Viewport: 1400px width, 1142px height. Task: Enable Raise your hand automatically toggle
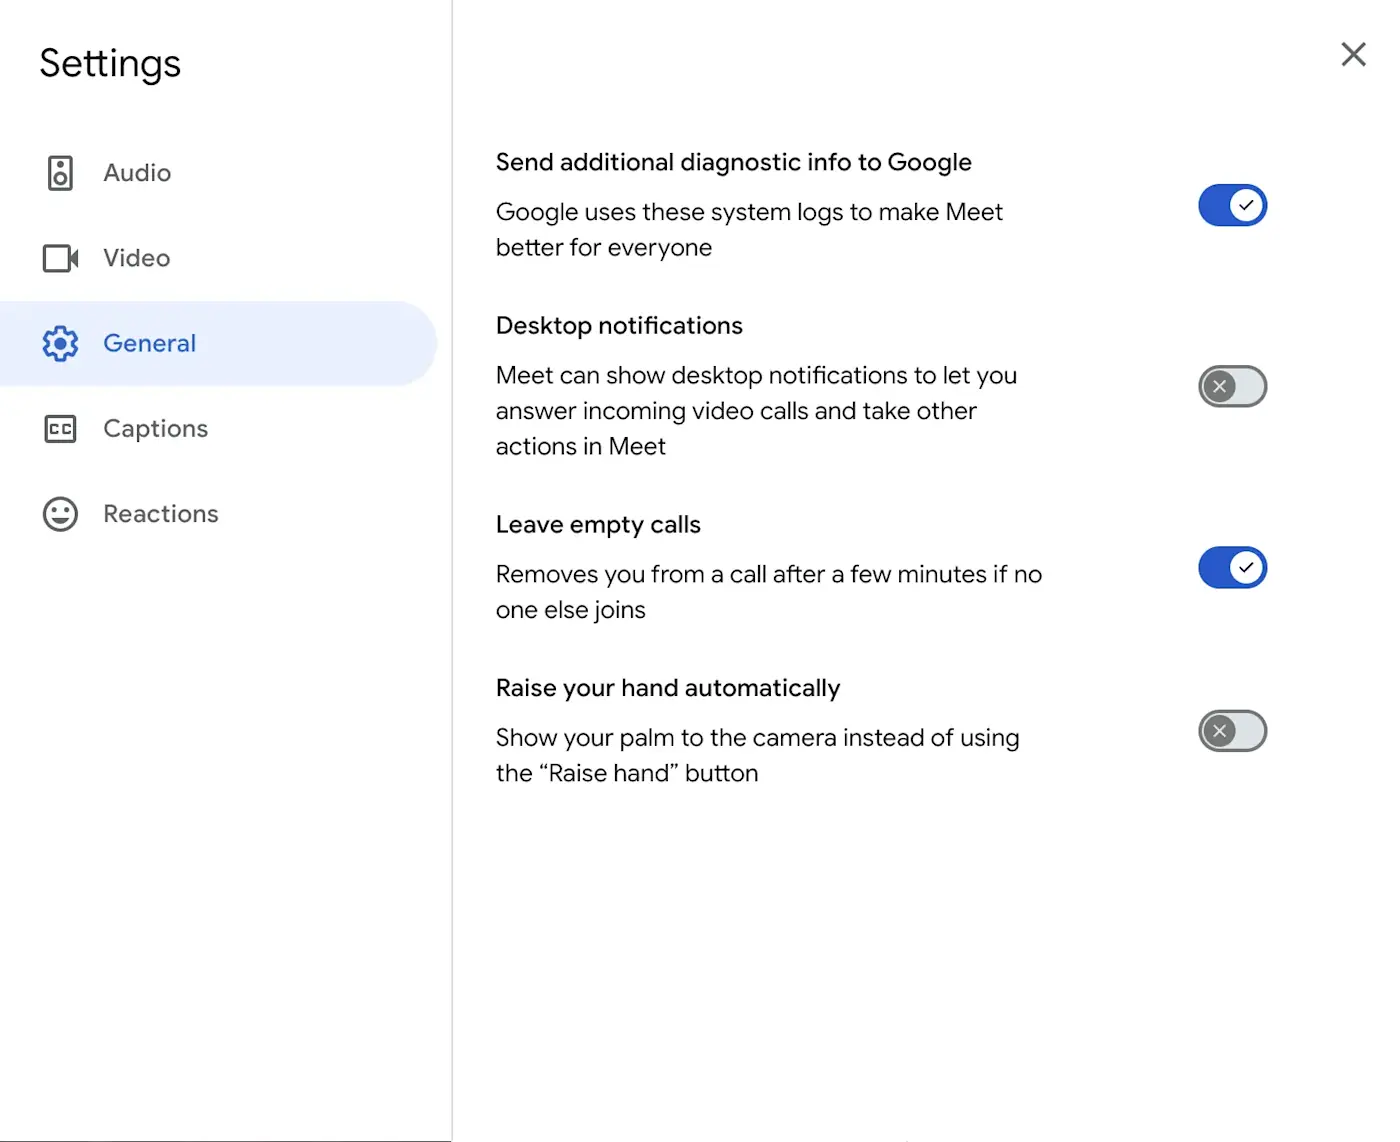[x=1232, y=731]
